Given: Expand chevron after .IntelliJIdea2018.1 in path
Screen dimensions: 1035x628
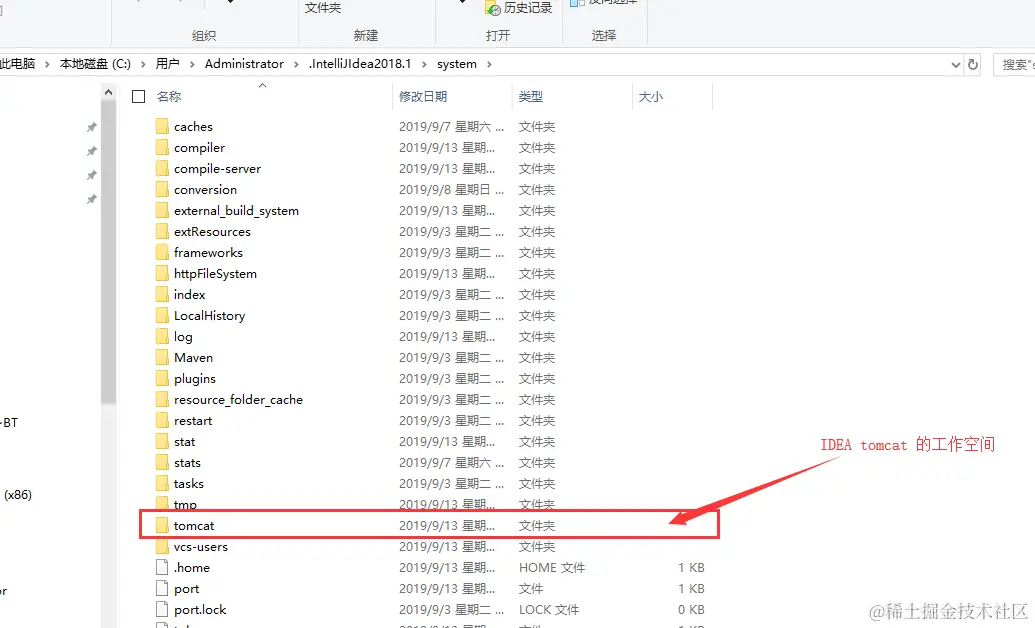Looking at the screenshot, I should click(x=424, y=64).
